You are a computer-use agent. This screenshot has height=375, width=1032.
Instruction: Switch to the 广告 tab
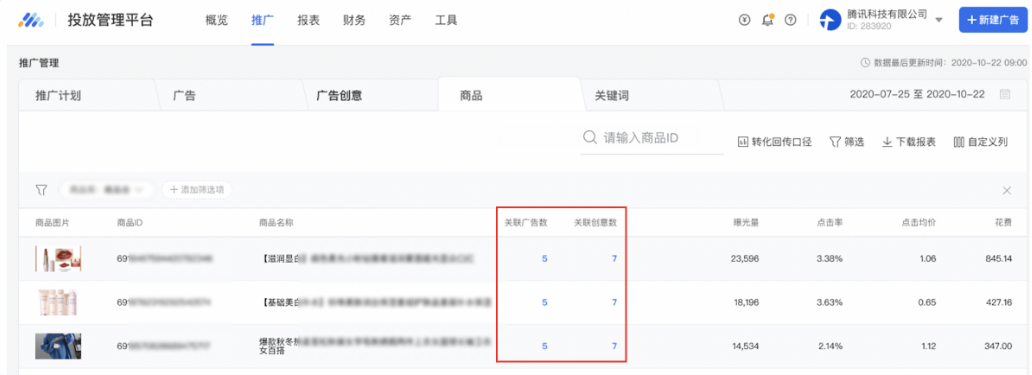pos(184,96)
